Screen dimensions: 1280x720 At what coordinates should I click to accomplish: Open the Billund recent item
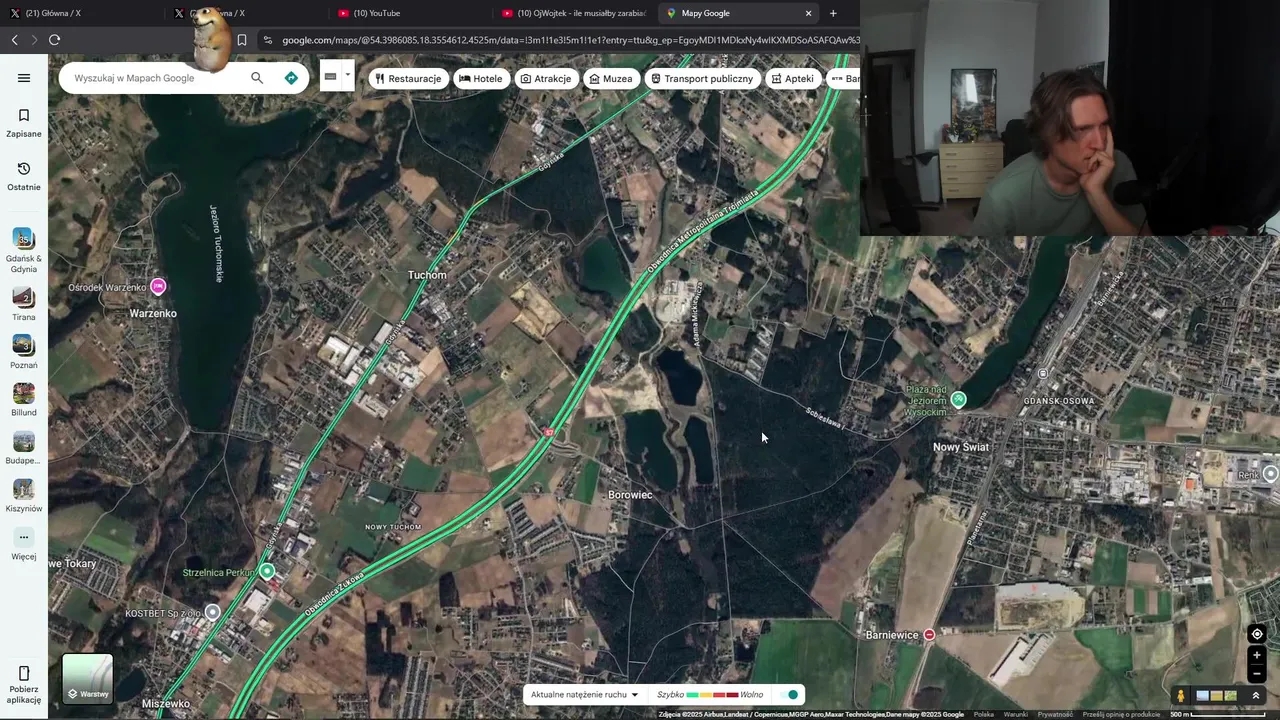(x=24, y=400)
